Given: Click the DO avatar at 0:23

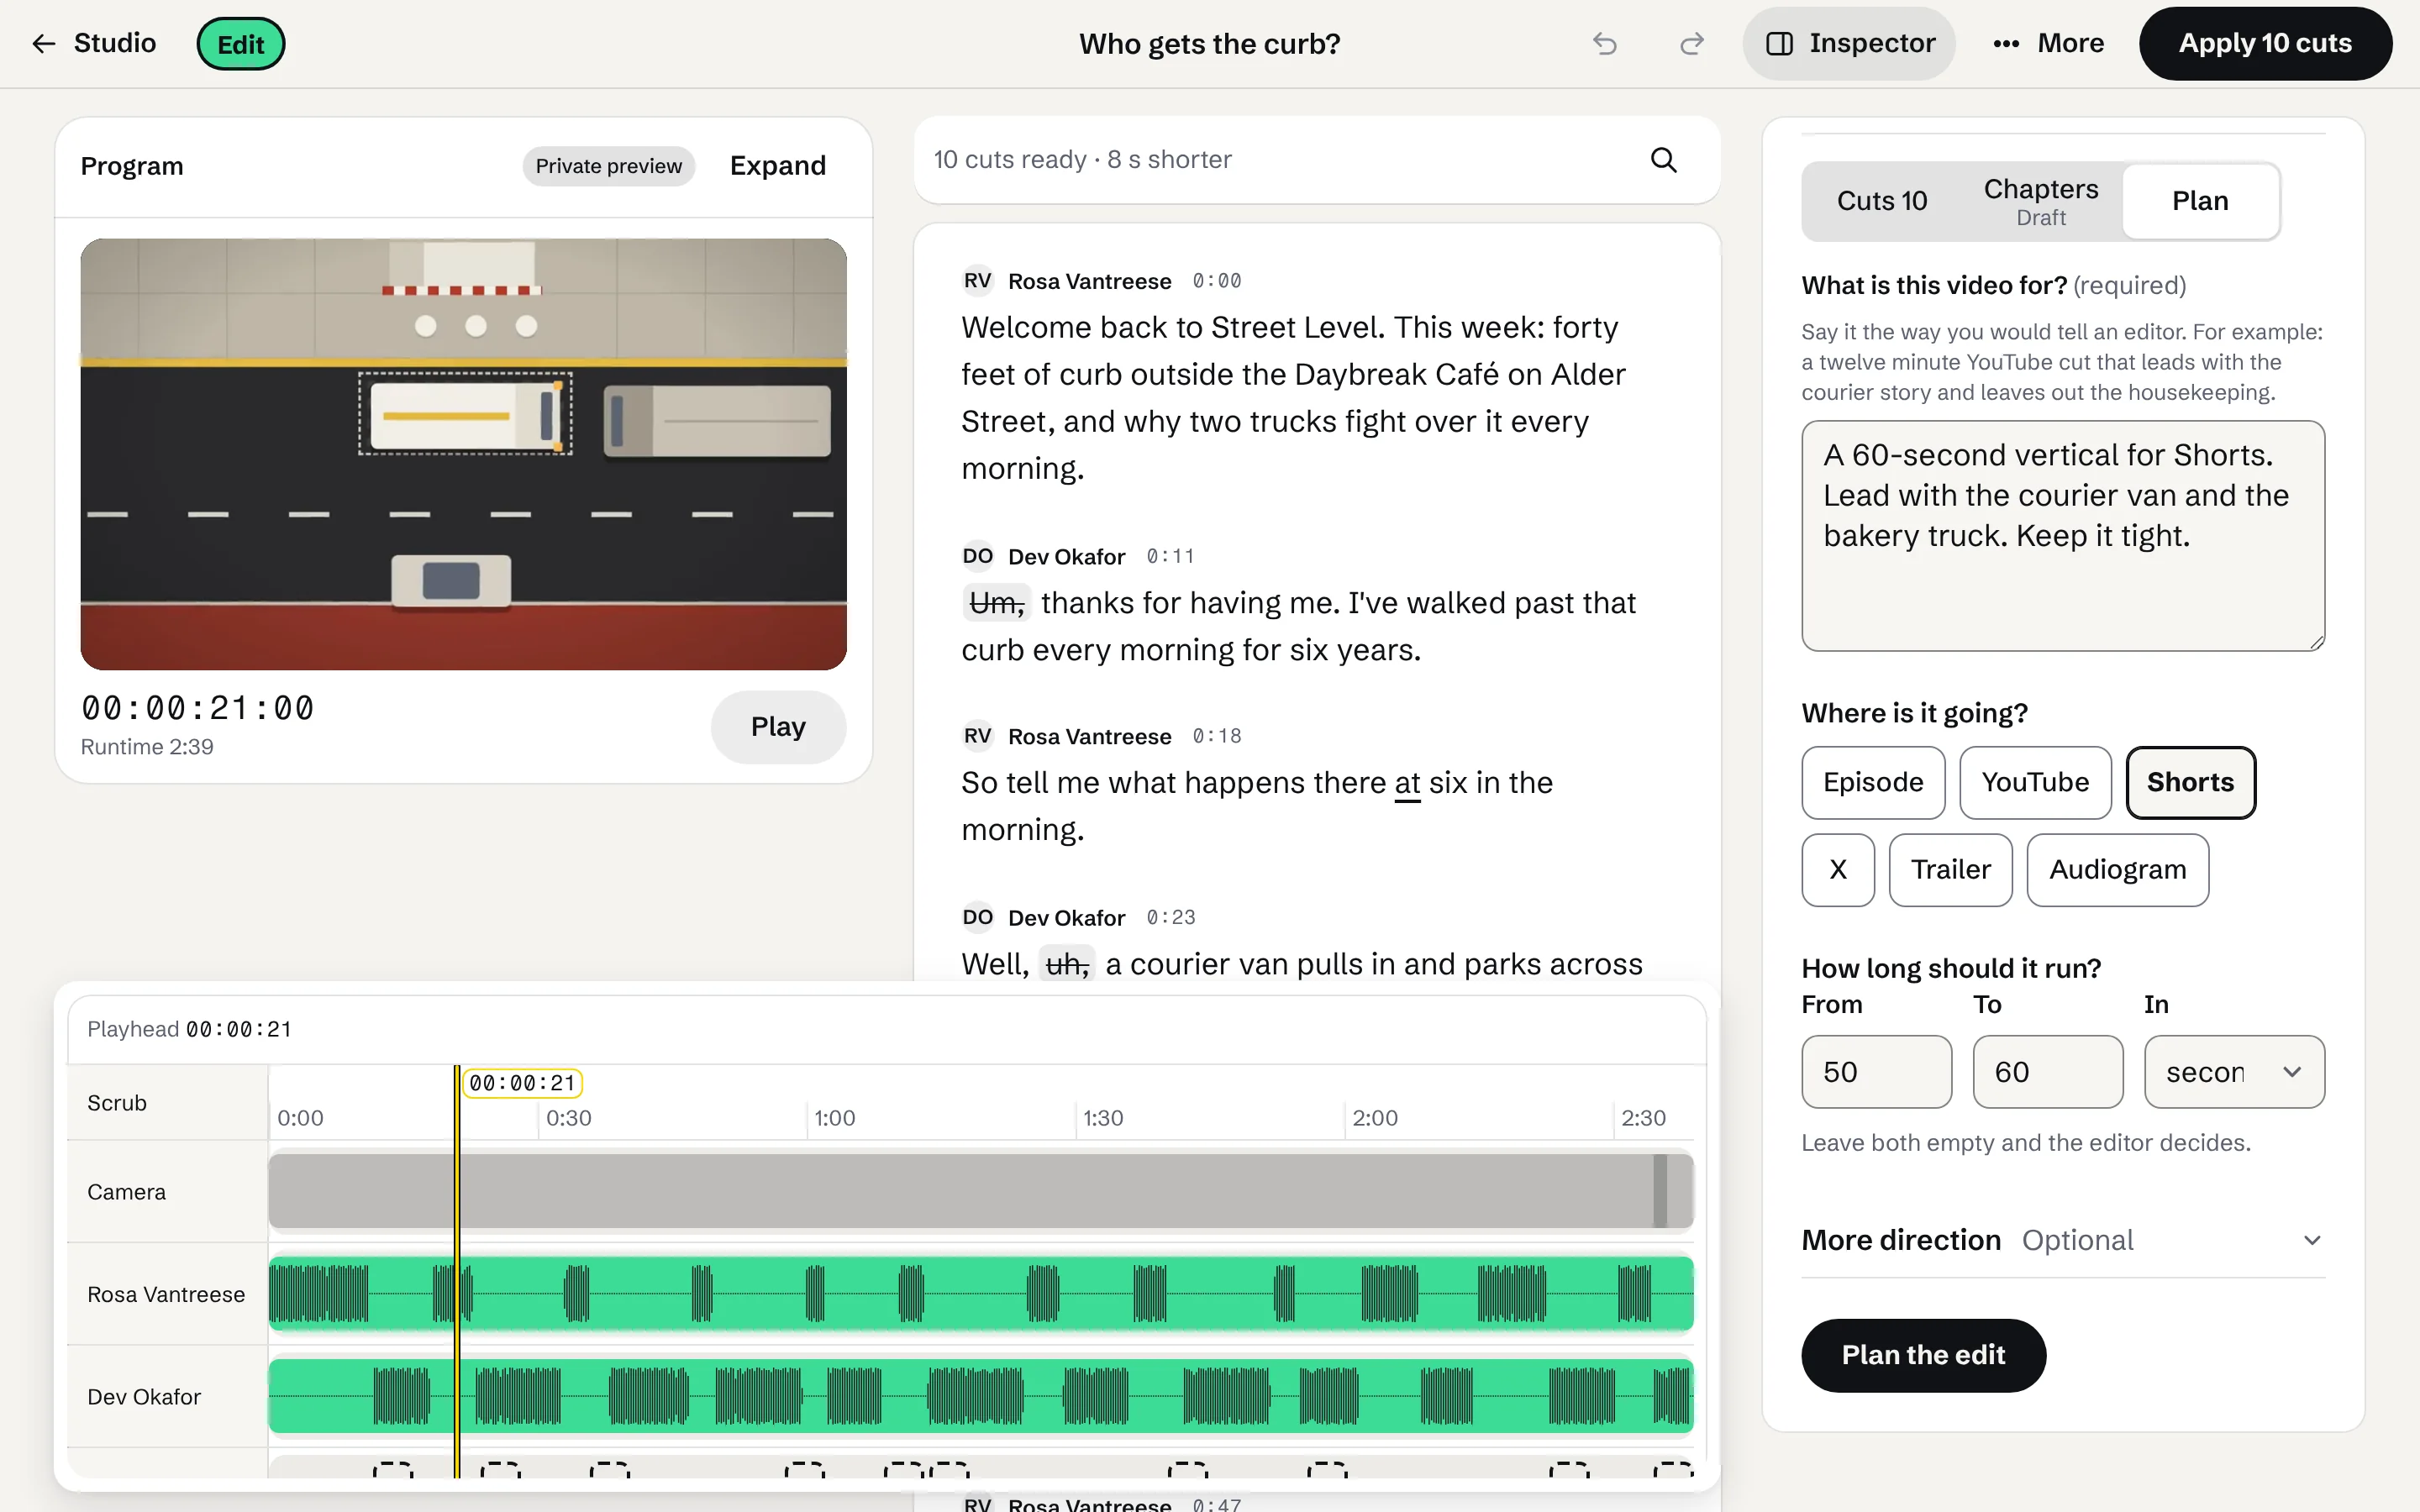Looking at the screenshot, I should [977, 918].
